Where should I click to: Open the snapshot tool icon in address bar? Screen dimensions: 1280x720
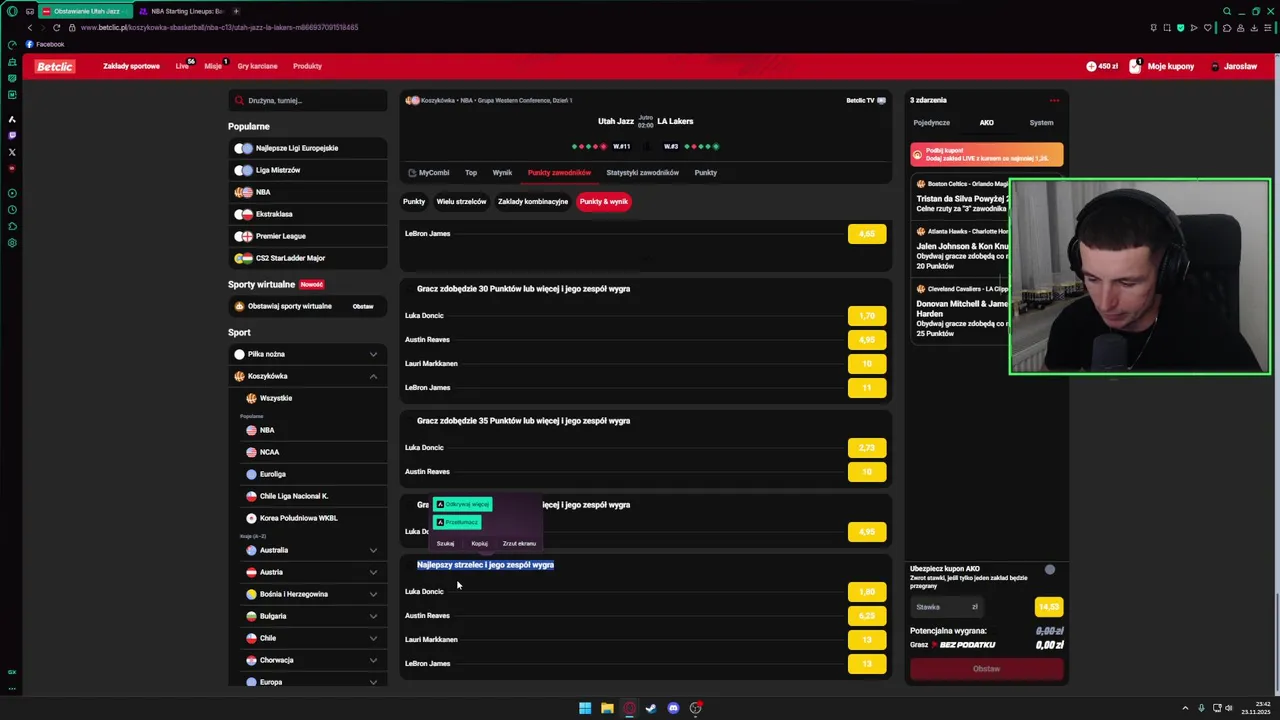1167,27
